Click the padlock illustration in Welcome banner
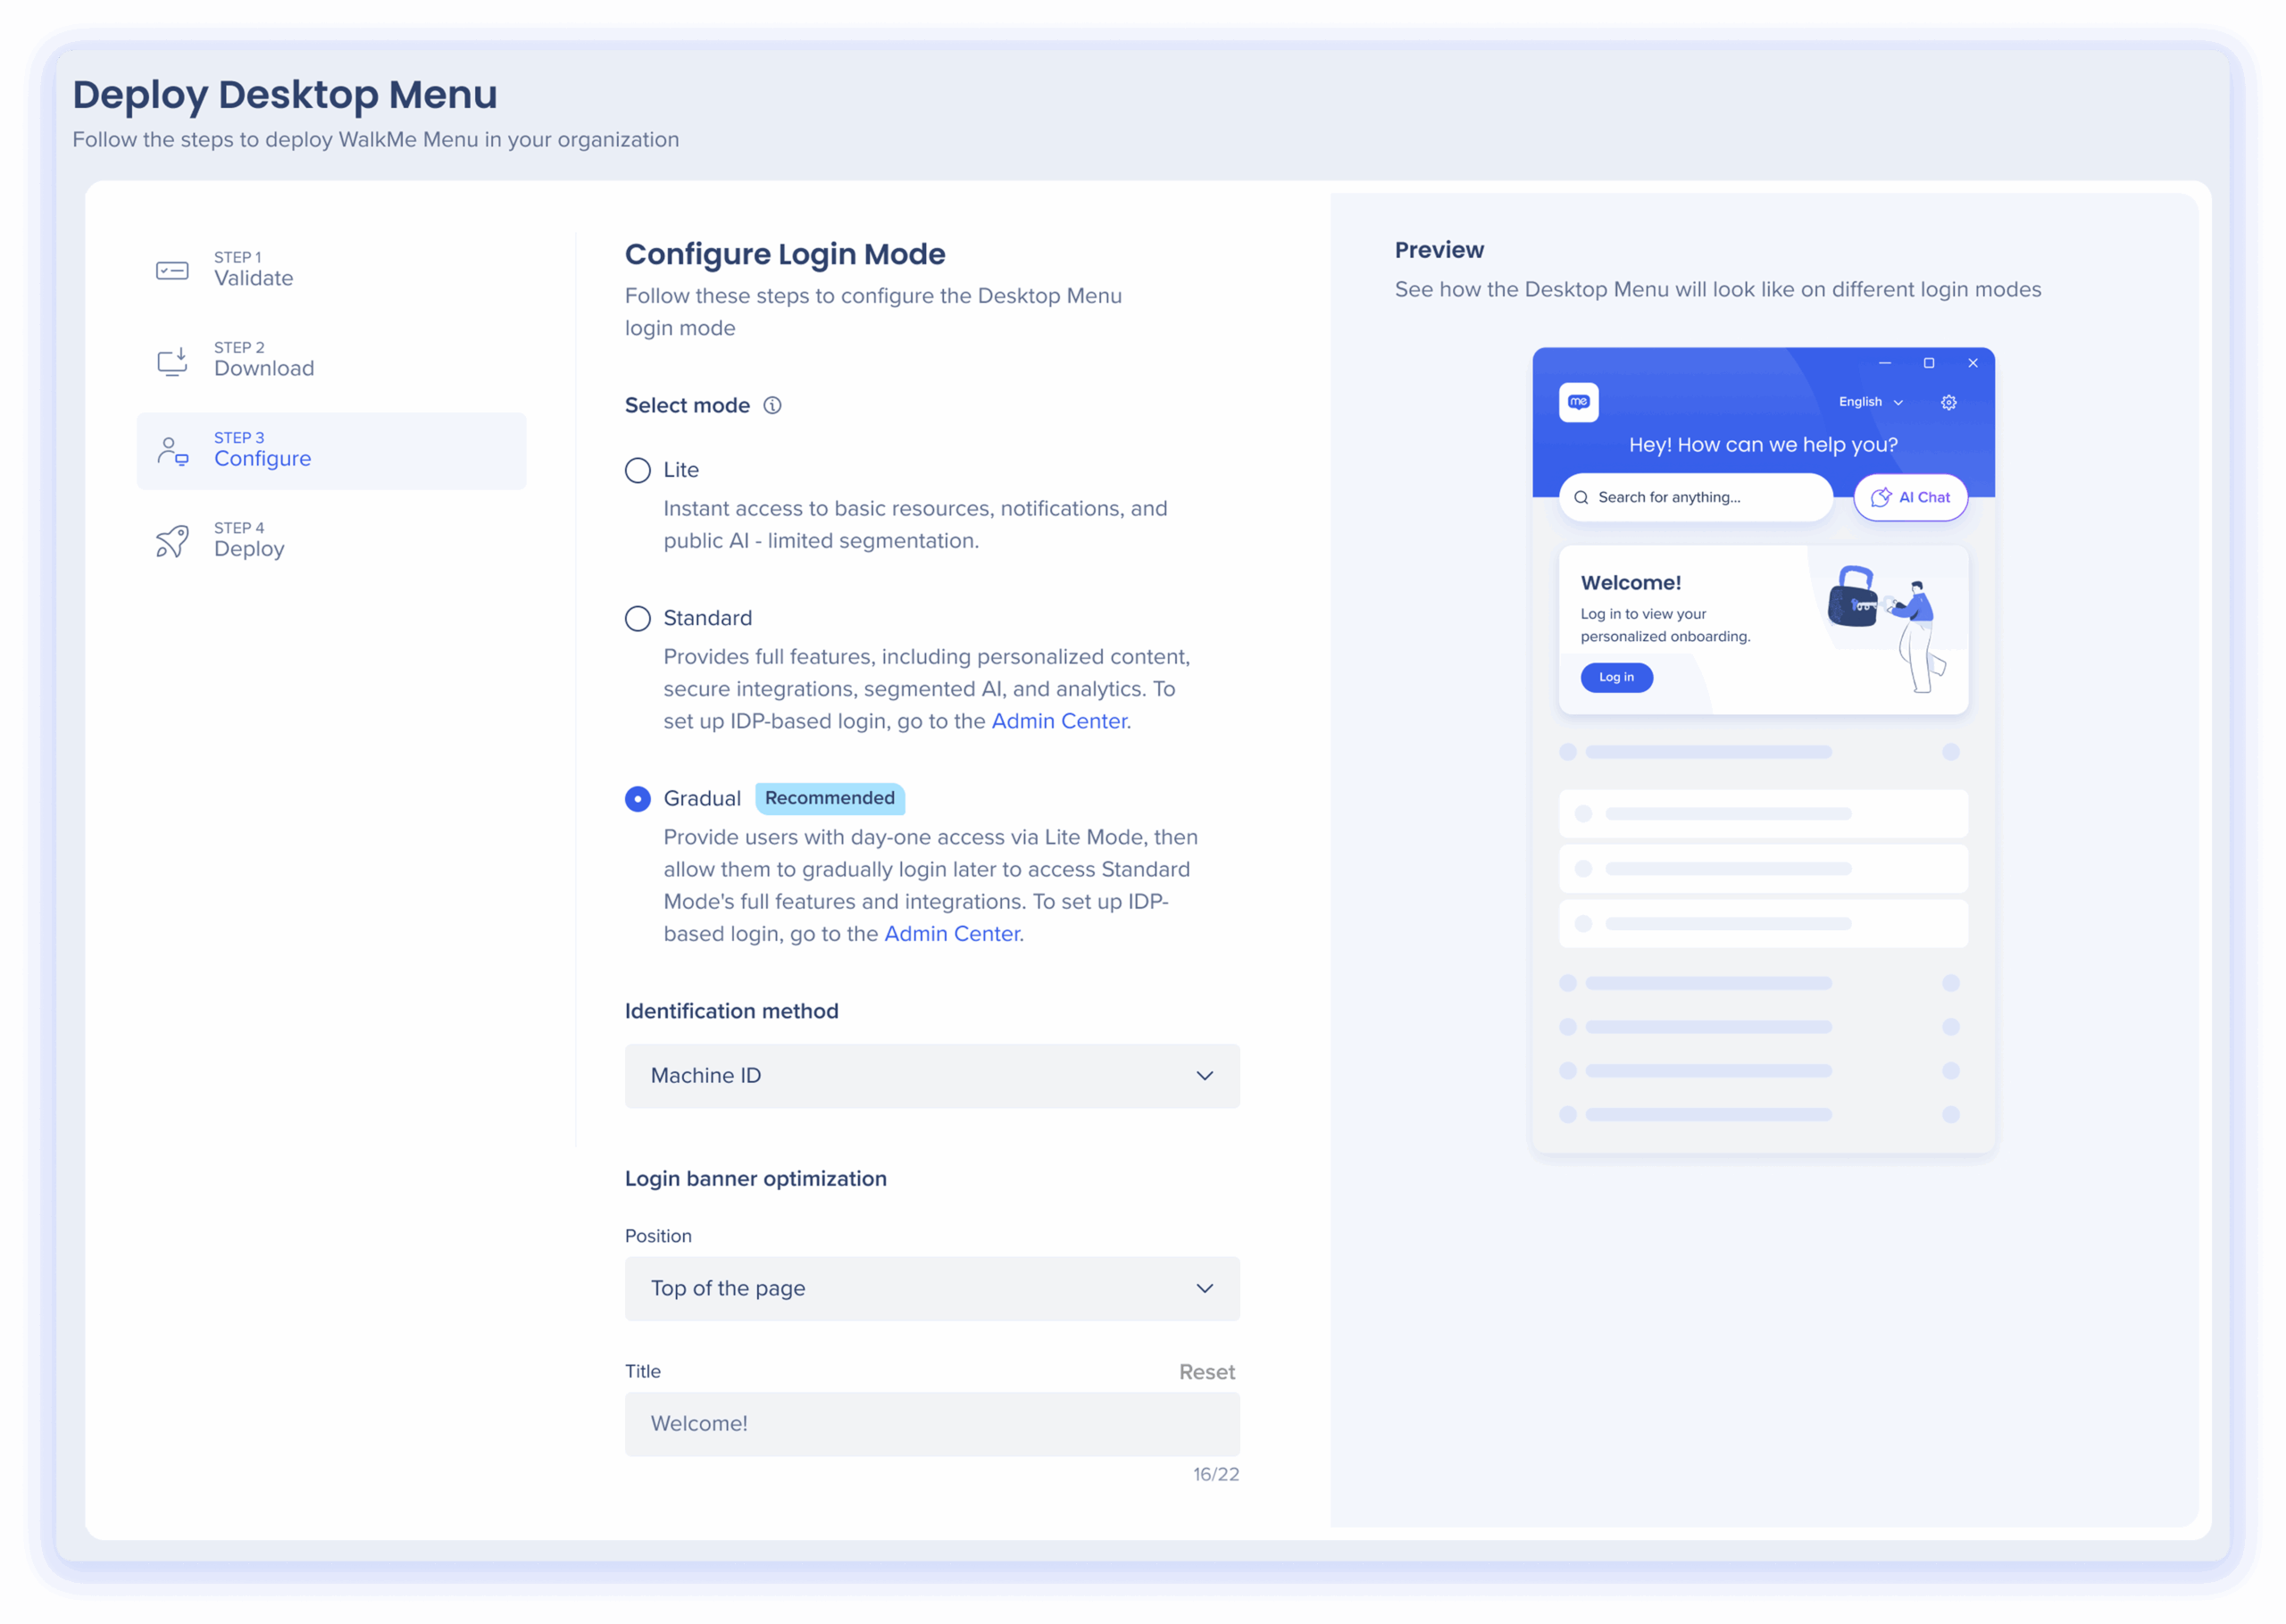The image size is (2286, 1624). point(1852,597)
